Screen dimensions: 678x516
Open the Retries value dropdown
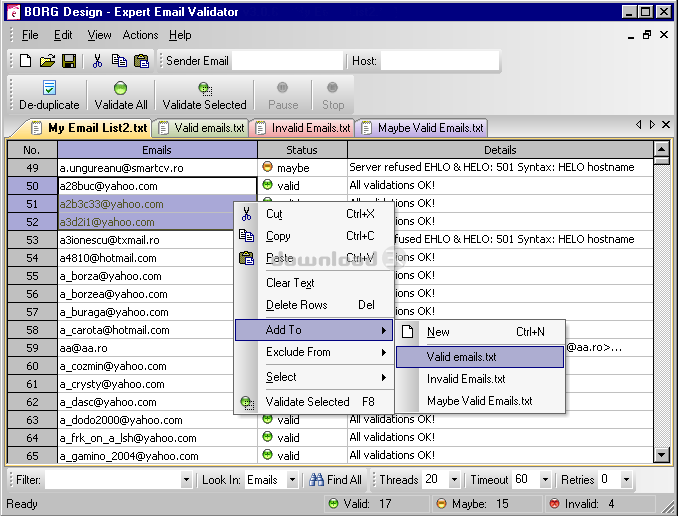[x=626, y=480]
